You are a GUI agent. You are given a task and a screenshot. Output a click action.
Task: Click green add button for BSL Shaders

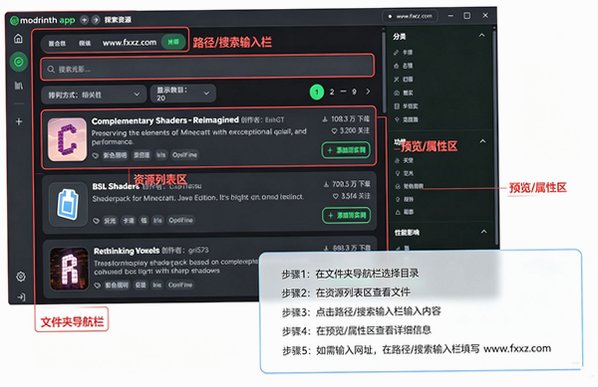point(347,215)
